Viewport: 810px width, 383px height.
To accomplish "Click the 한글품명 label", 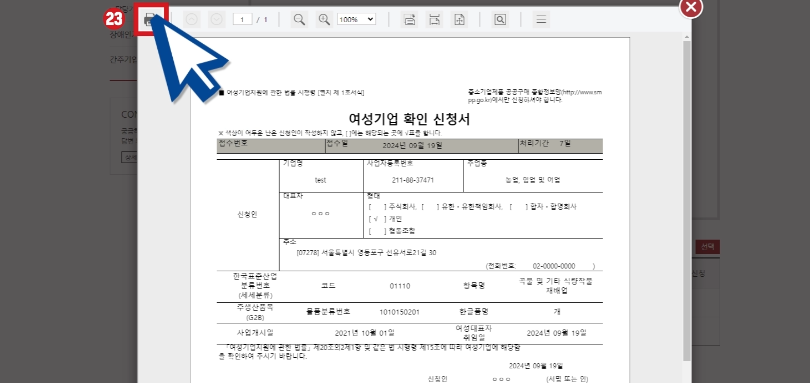I will point(474,312).
